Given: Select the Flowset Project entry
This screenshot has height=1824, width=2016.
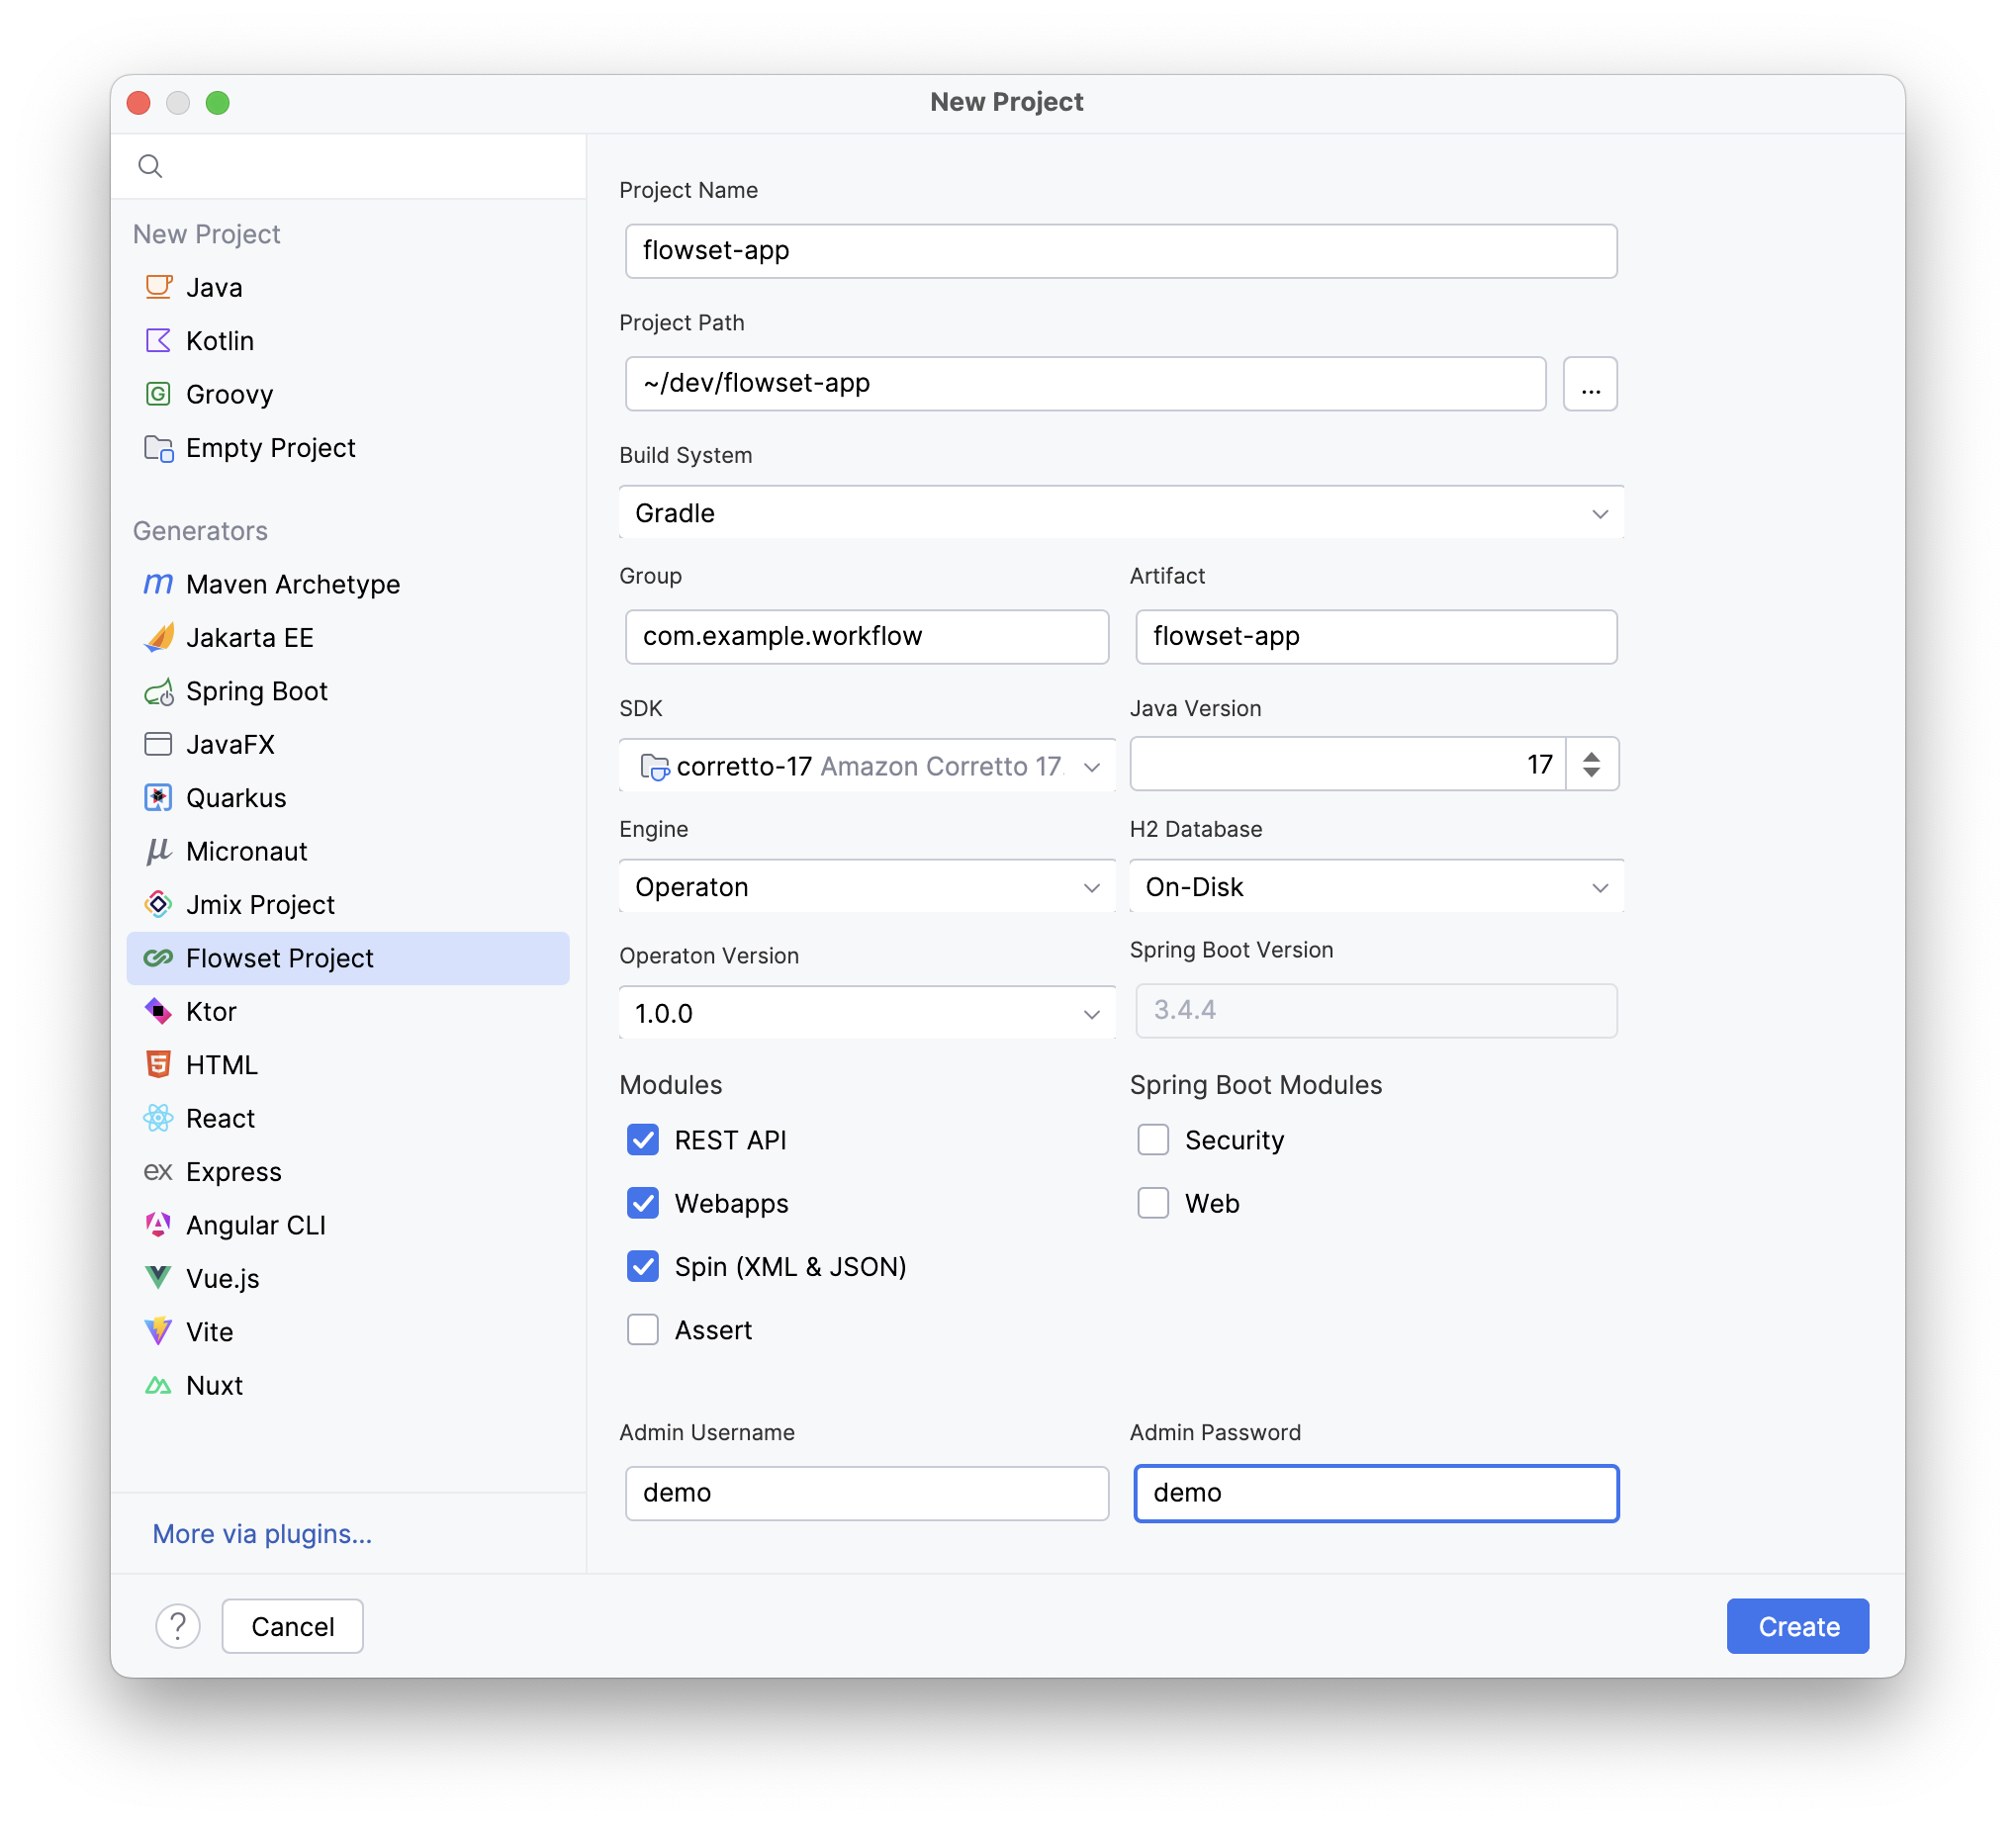Looking at the screenshot, I should tap(279, 957).
